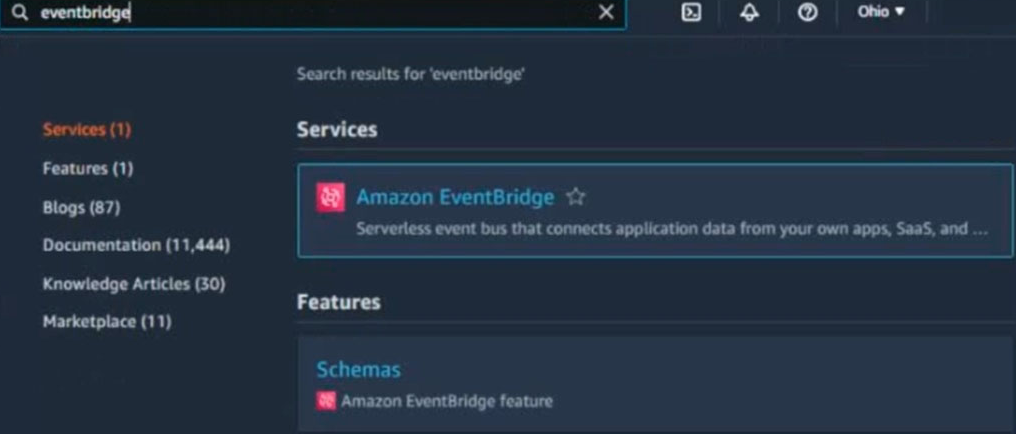Select the Knowledge Articles (30) filter
The width and height of the screenshot is (1016, 434).
(134, 284)
